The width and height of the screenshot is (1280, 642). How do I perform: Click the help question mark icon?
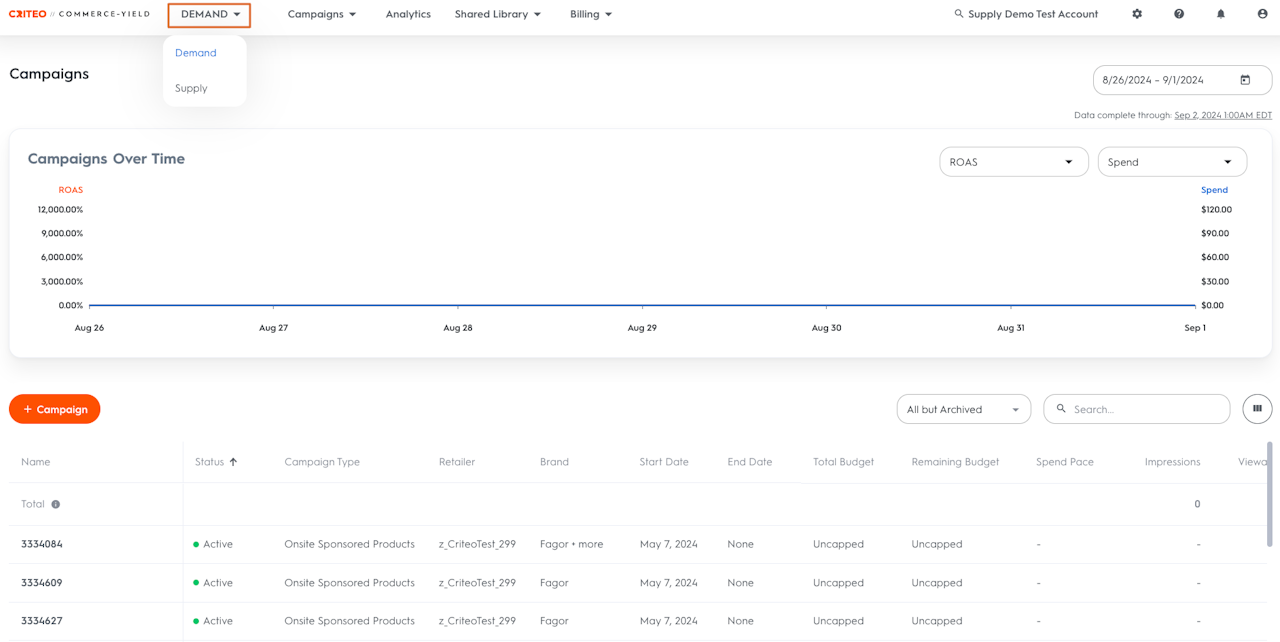click(x=1179, y=14)
